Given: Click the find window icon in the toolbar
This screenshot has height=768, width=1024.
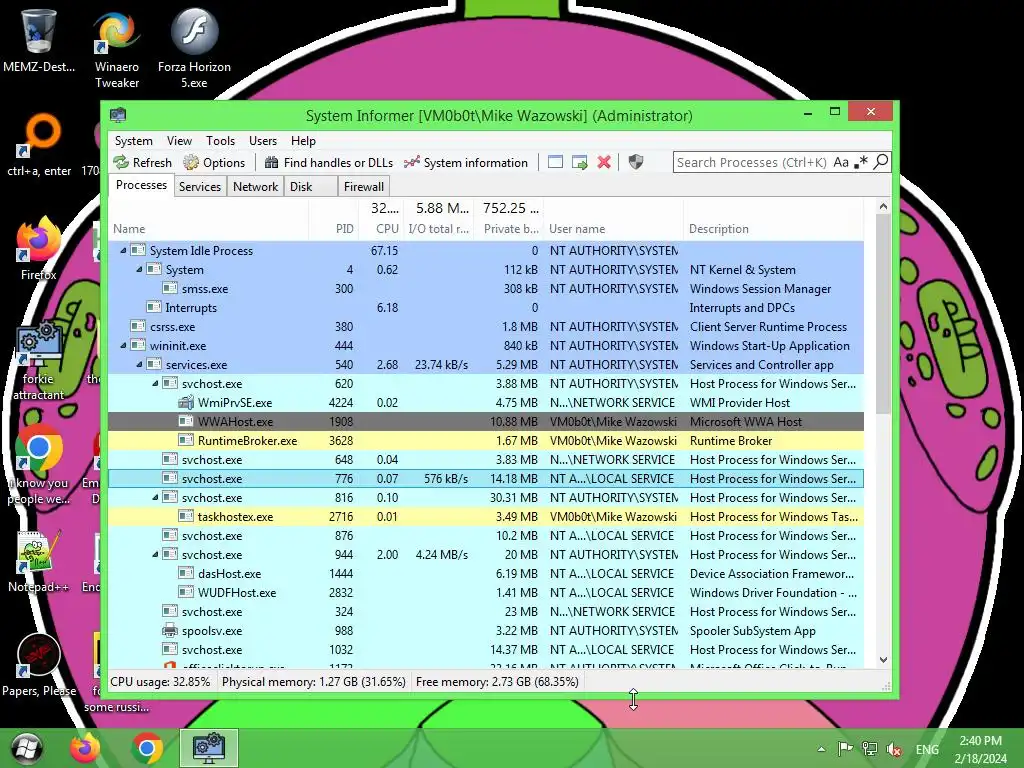Looking at the screenshot, I should point(555,163).
